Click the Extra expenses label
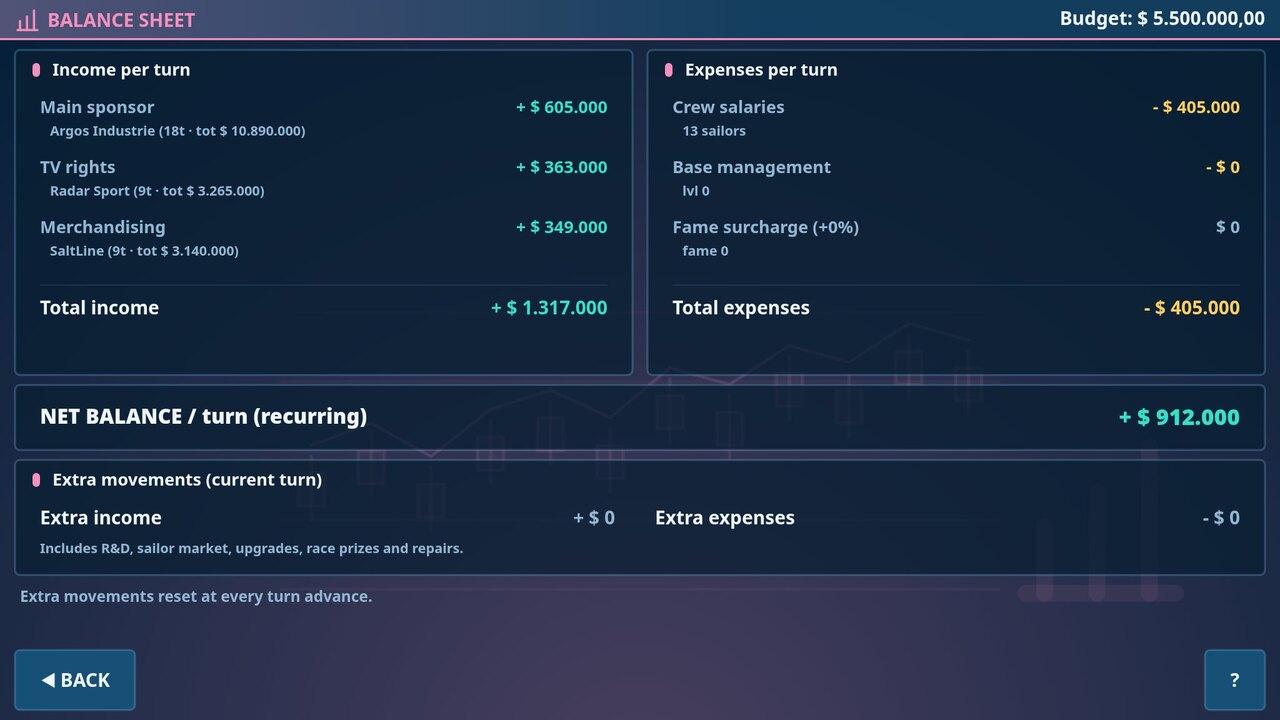 [x=725, y=518]
